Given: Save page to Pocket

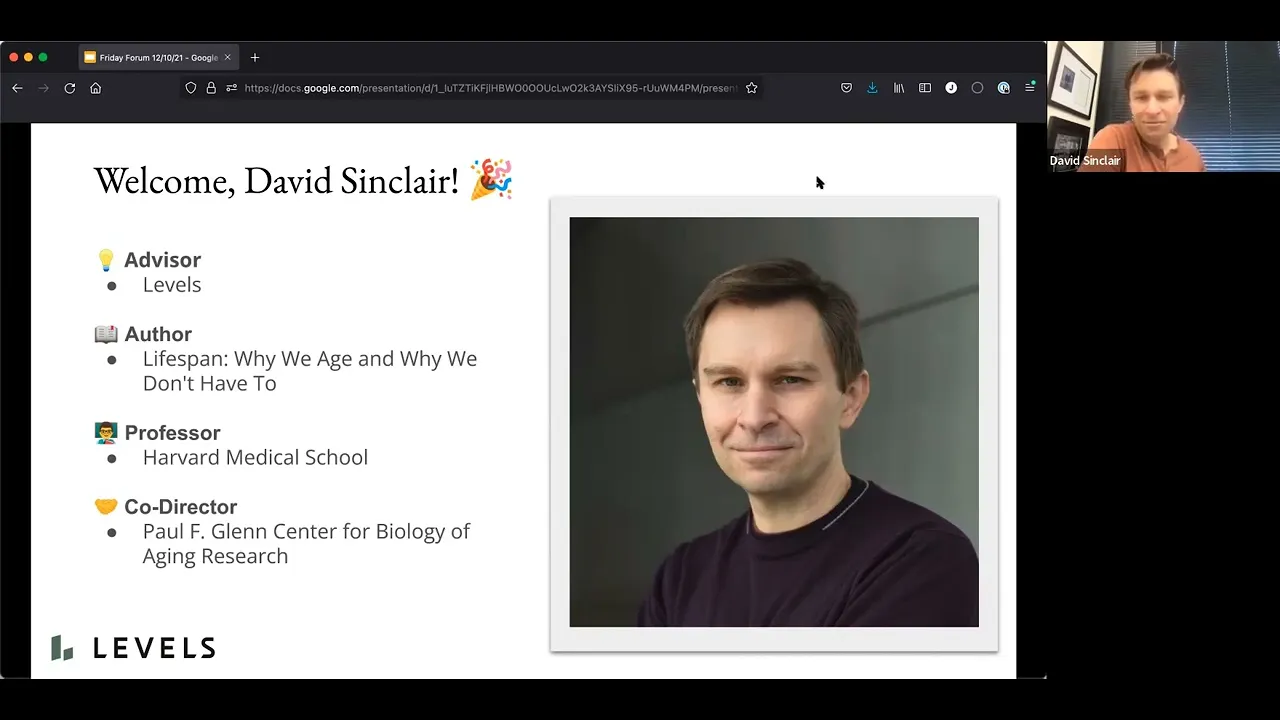Looking at the screenshot, I should [846, 88].
